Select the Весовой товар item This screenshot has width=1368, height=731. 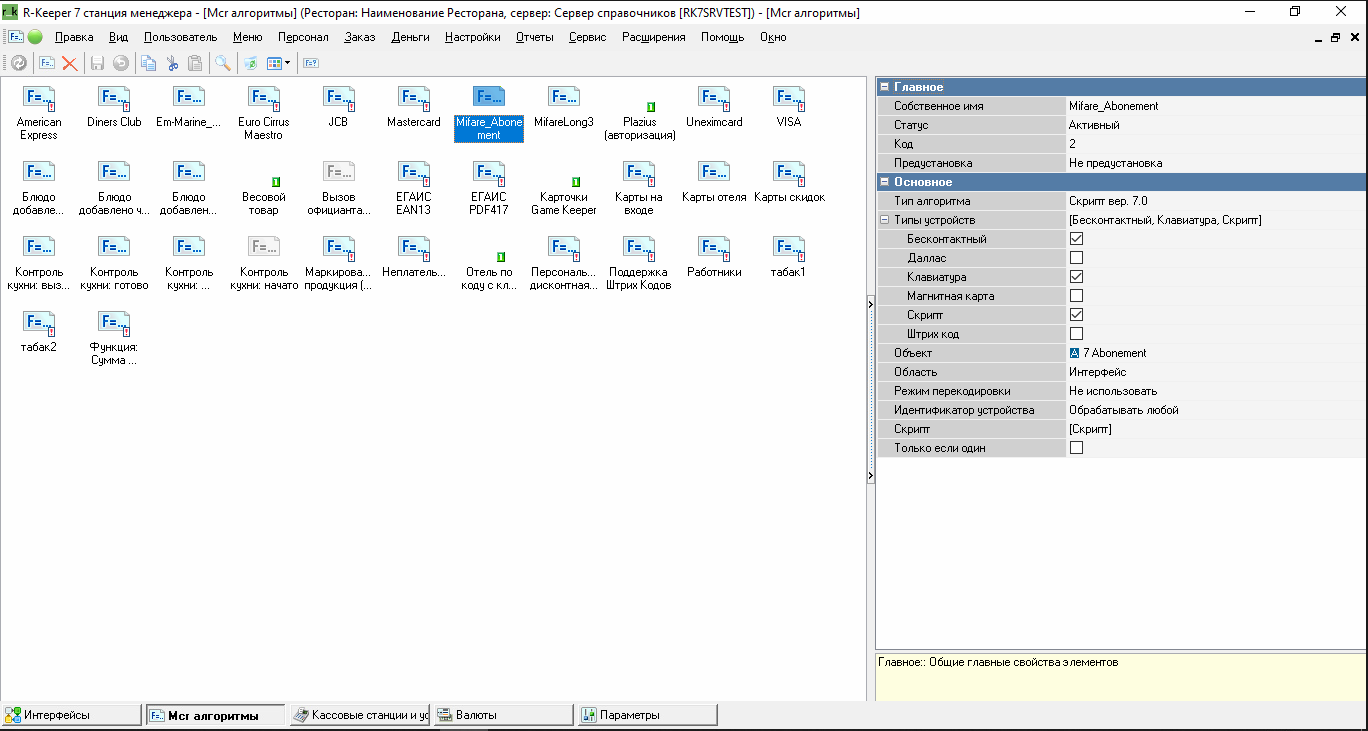coord(264,196)
